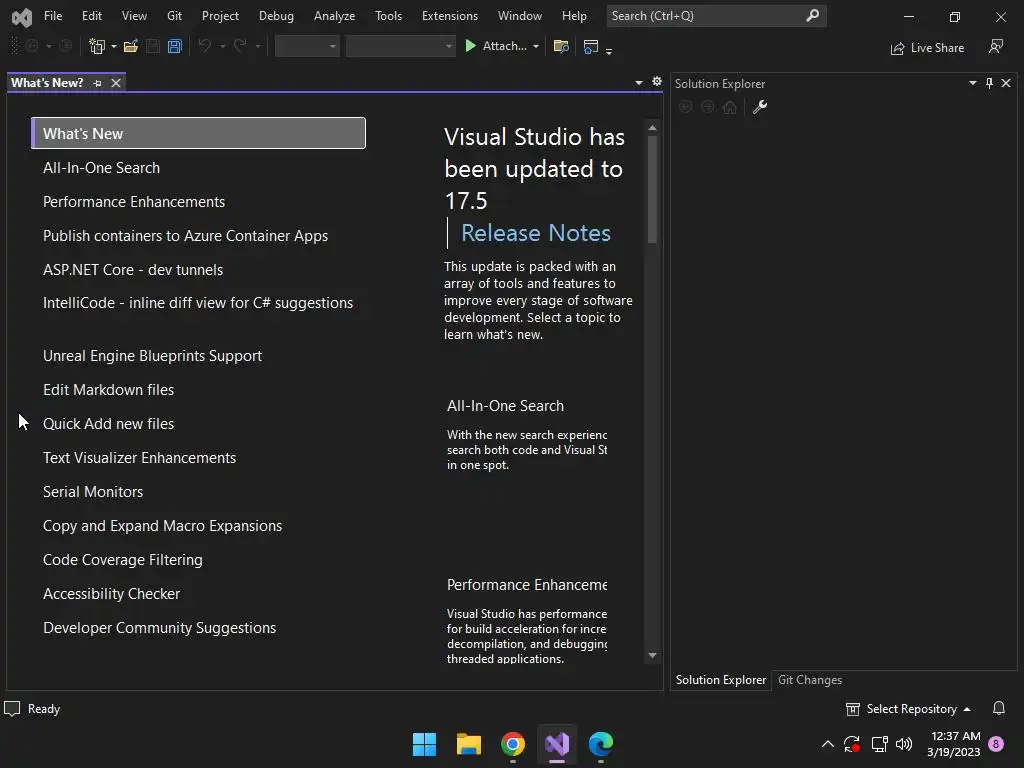Click the Solution Explorer Back arrow
This screenshot has width=1024, height=768.
pyautogui.click(x=685, y=107)
